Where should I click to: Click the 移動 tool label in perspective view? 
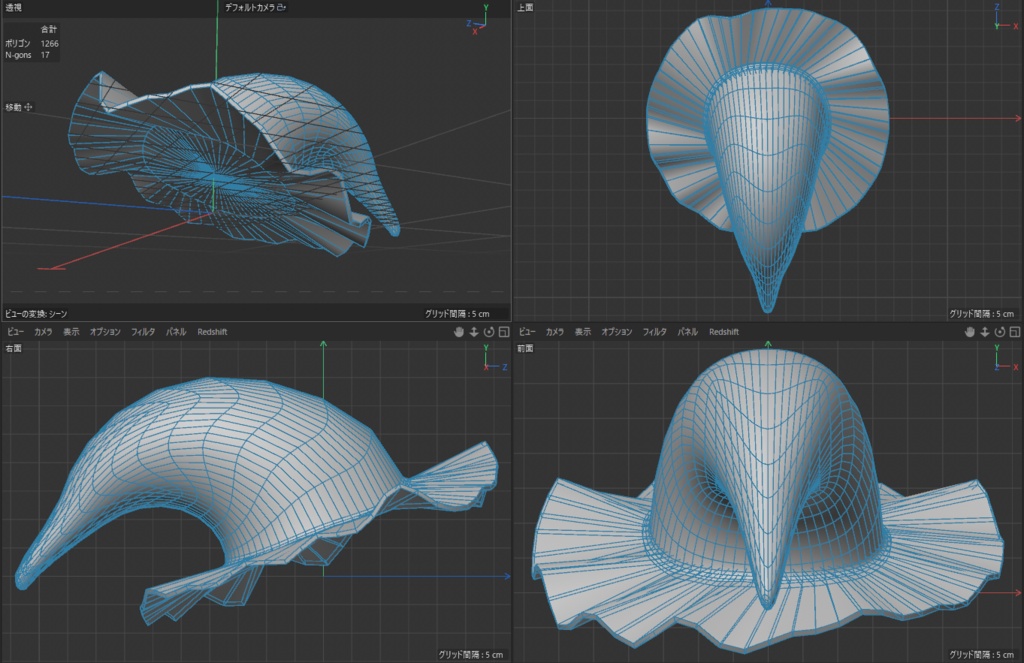(14, 107)
